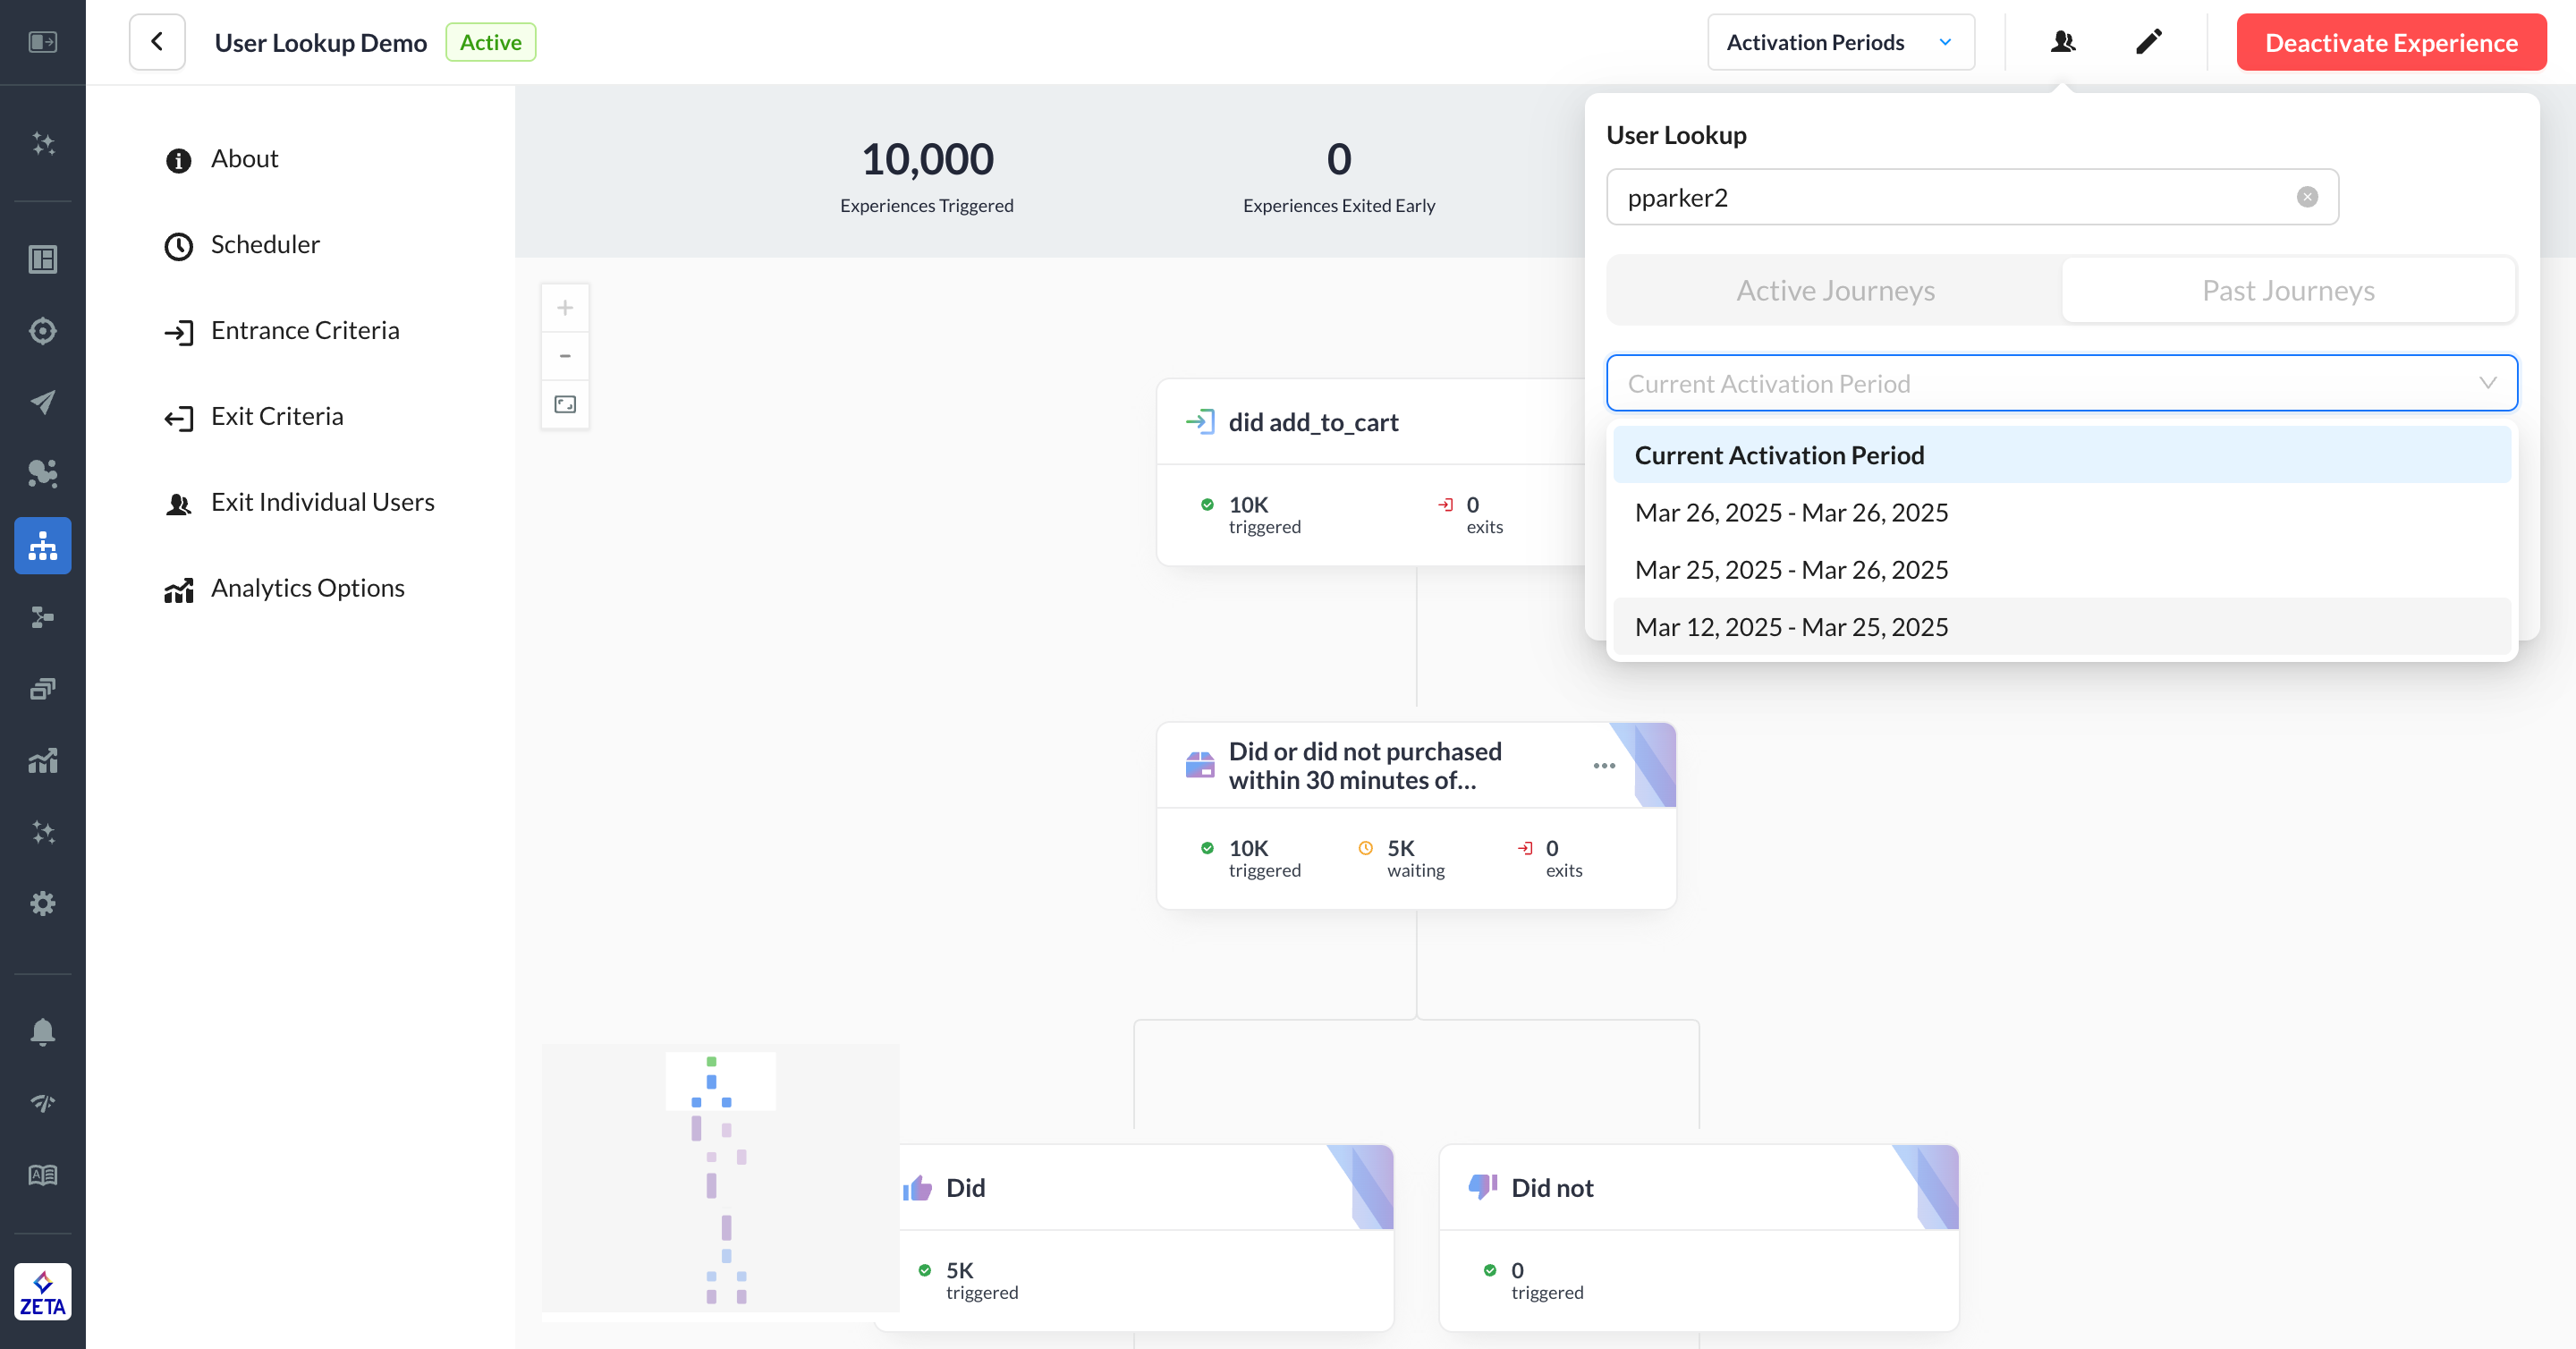Click the user lookup icon in header
The image size is (2576, 1349).
2063,42
